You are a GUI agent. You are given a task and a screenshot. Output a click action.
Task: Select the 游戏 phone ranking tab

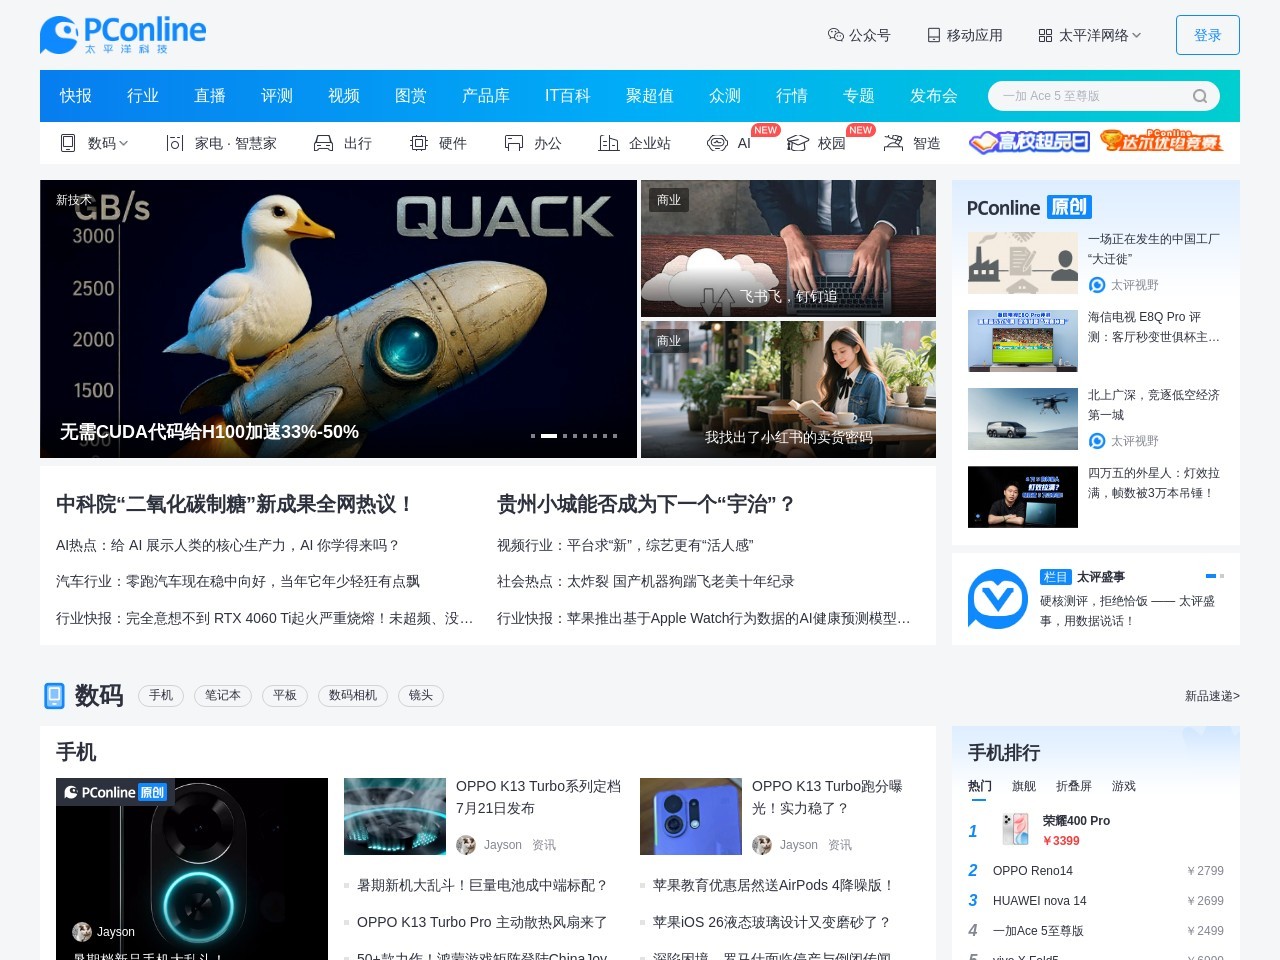tap(1123, 786)
